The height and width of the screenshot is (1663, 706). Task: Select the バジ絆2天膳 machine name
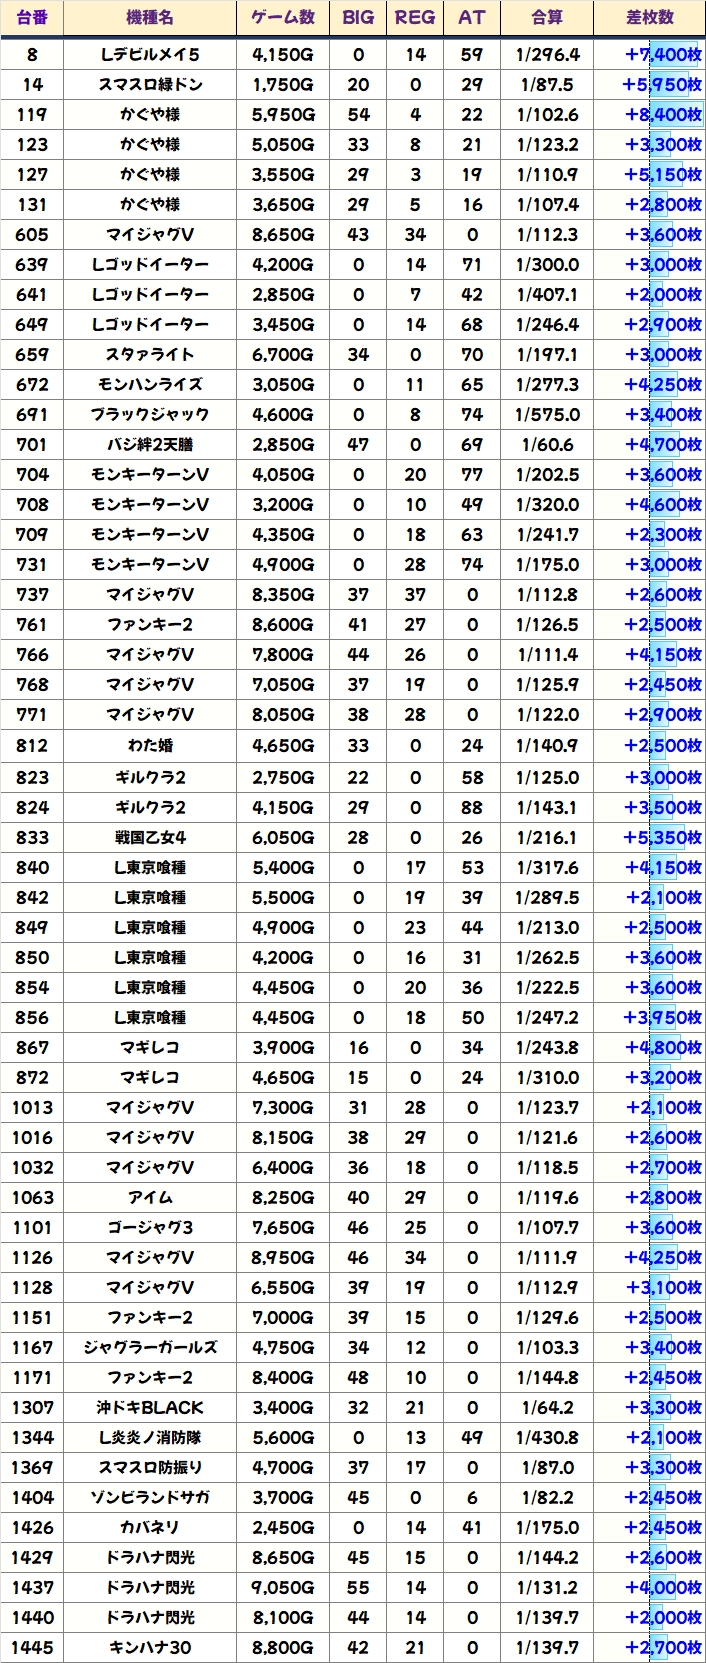[x=150, y=444]
